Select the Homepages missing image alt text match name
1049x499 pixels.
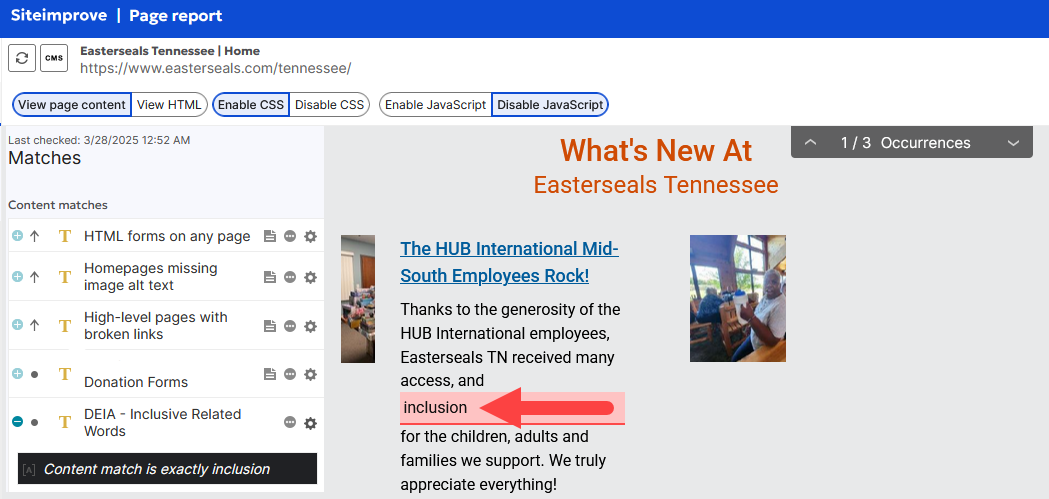point(151,277)
